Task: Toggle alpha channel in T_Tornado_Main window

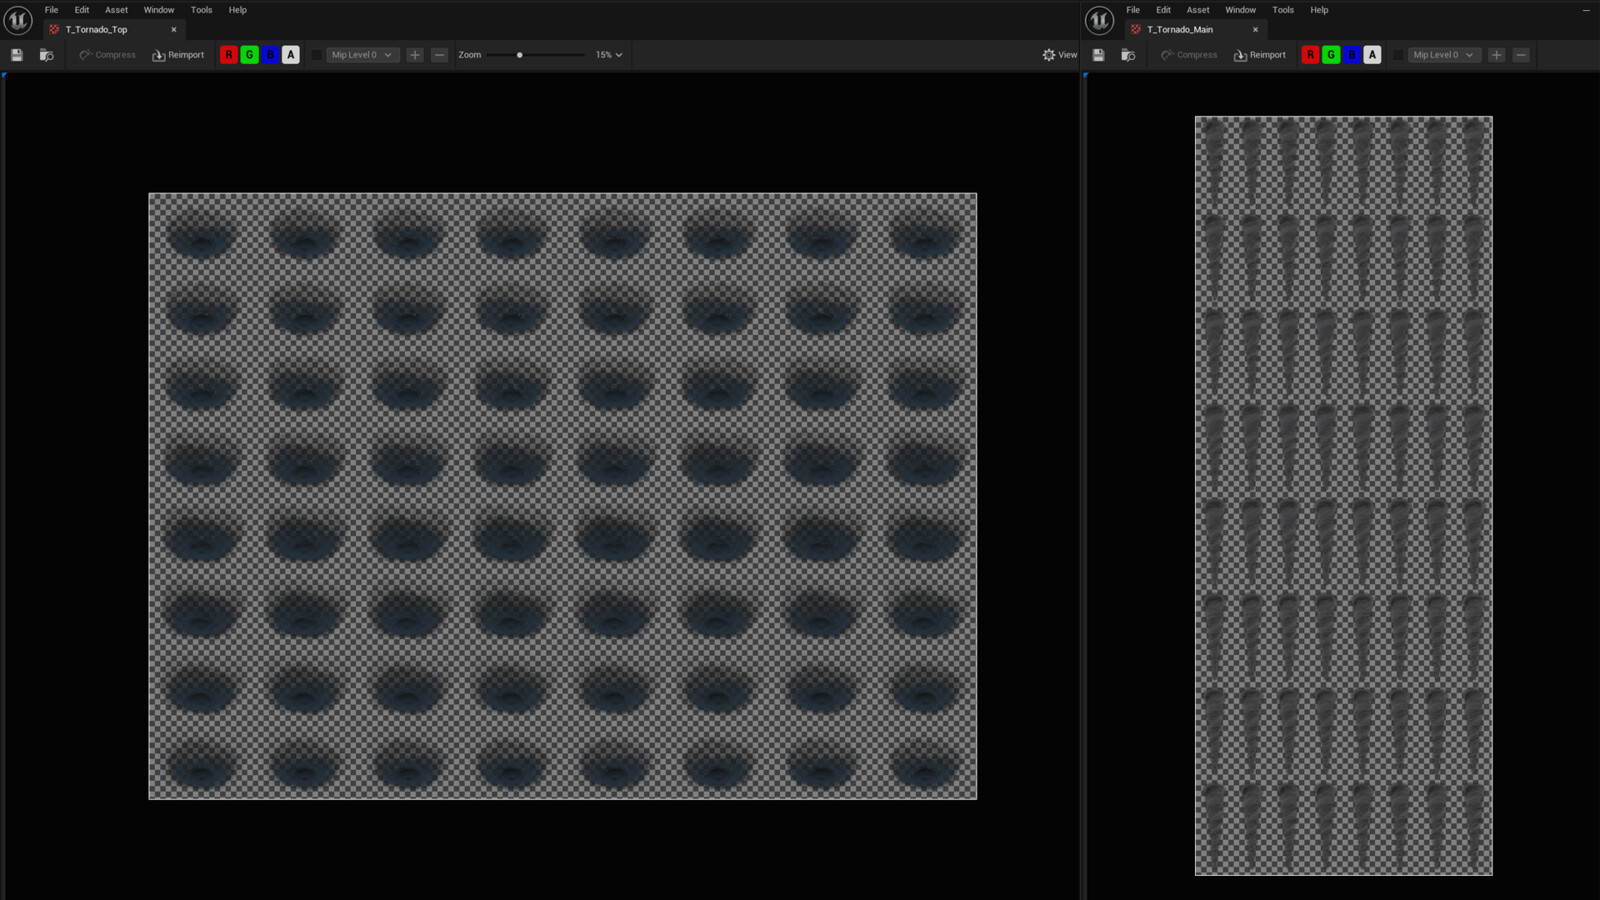Action: point(1373,55)
